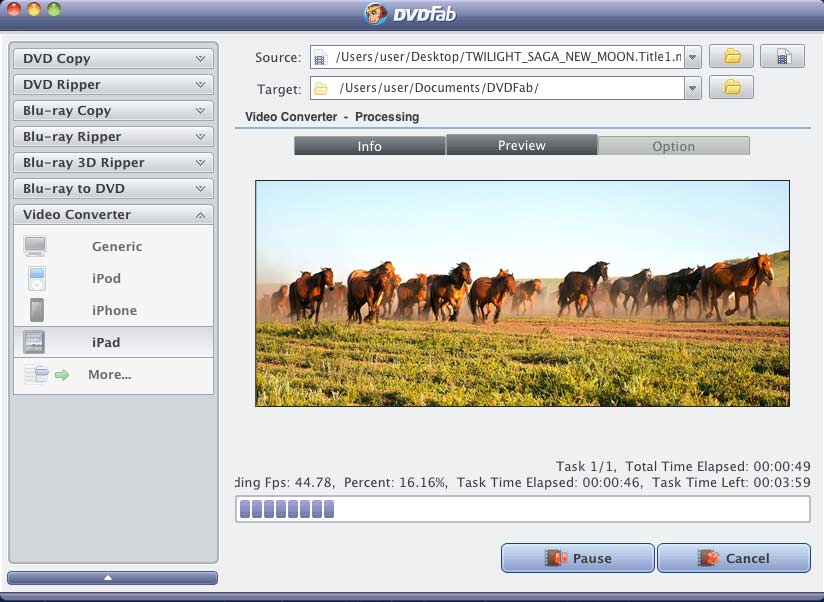This screenshot has width=824, height=602.
Task: Click the red close window button
Action: (14, 9)
